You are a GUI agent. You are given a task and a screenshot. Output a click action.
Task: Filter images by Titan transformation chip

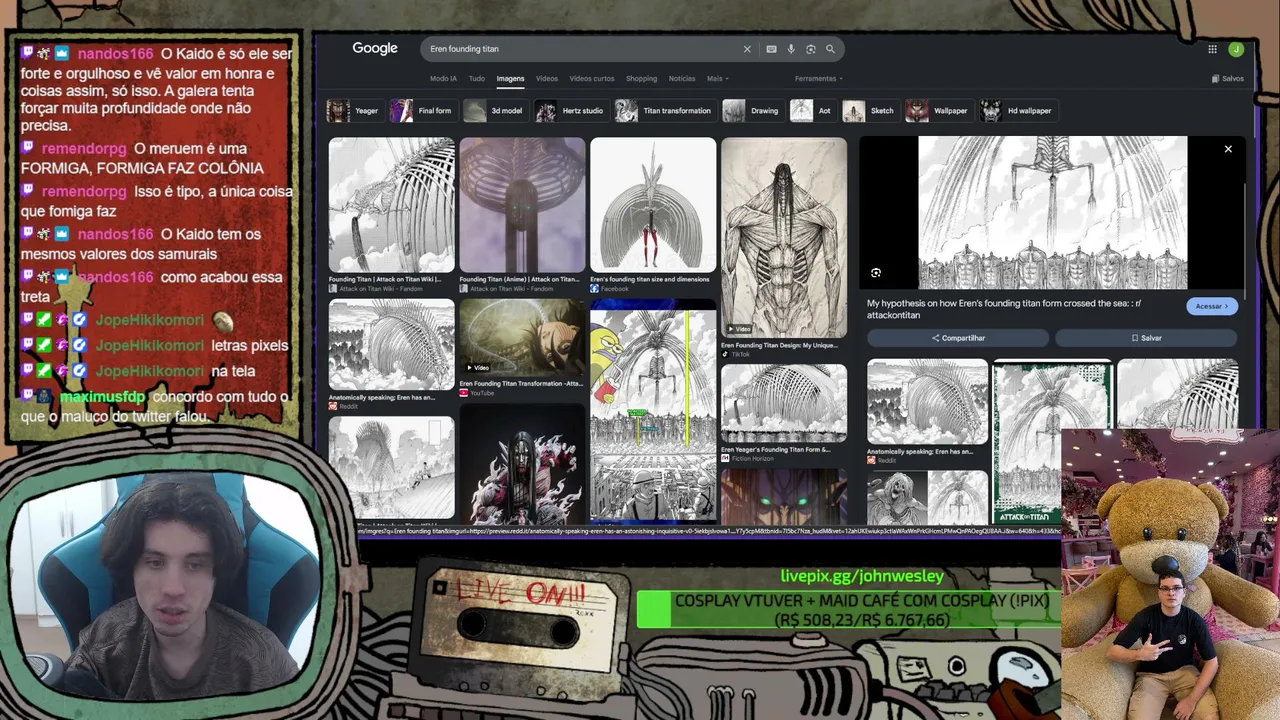pos(664,111)
